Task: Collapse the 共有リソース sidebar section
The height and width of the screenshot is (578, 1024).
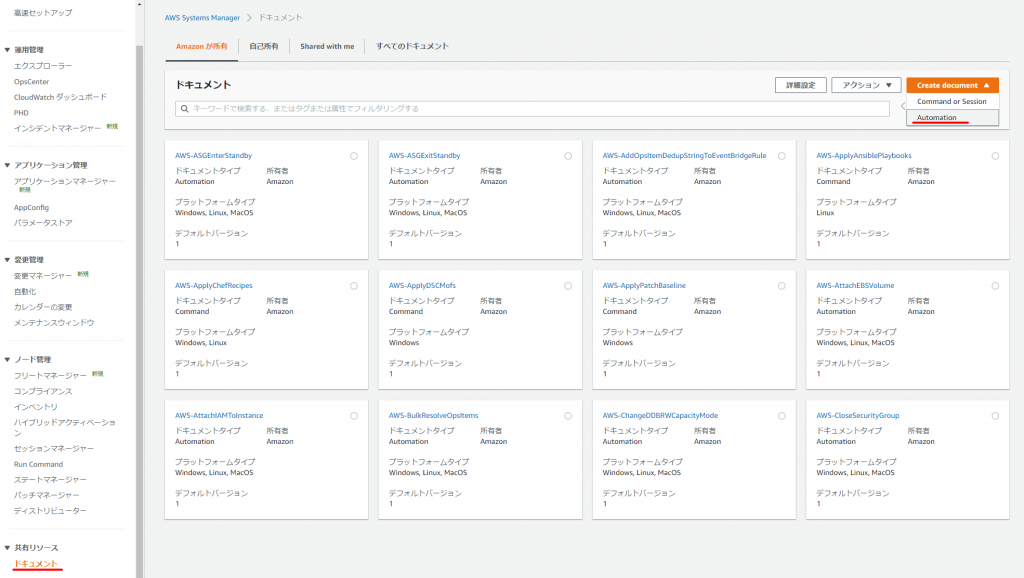Action: (7, 548)
